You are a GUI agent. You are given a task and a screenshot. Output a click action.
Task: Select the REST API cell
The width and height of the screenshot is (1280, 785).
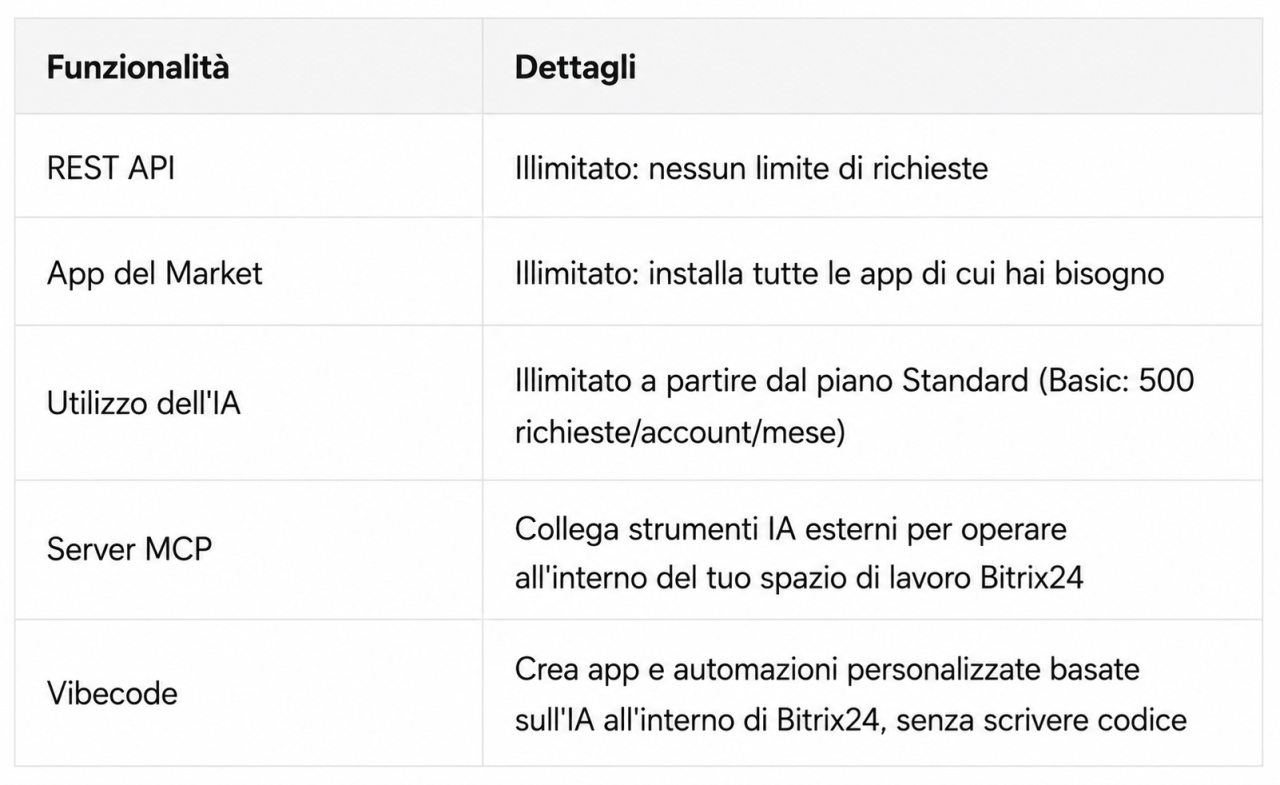(111, 167)
